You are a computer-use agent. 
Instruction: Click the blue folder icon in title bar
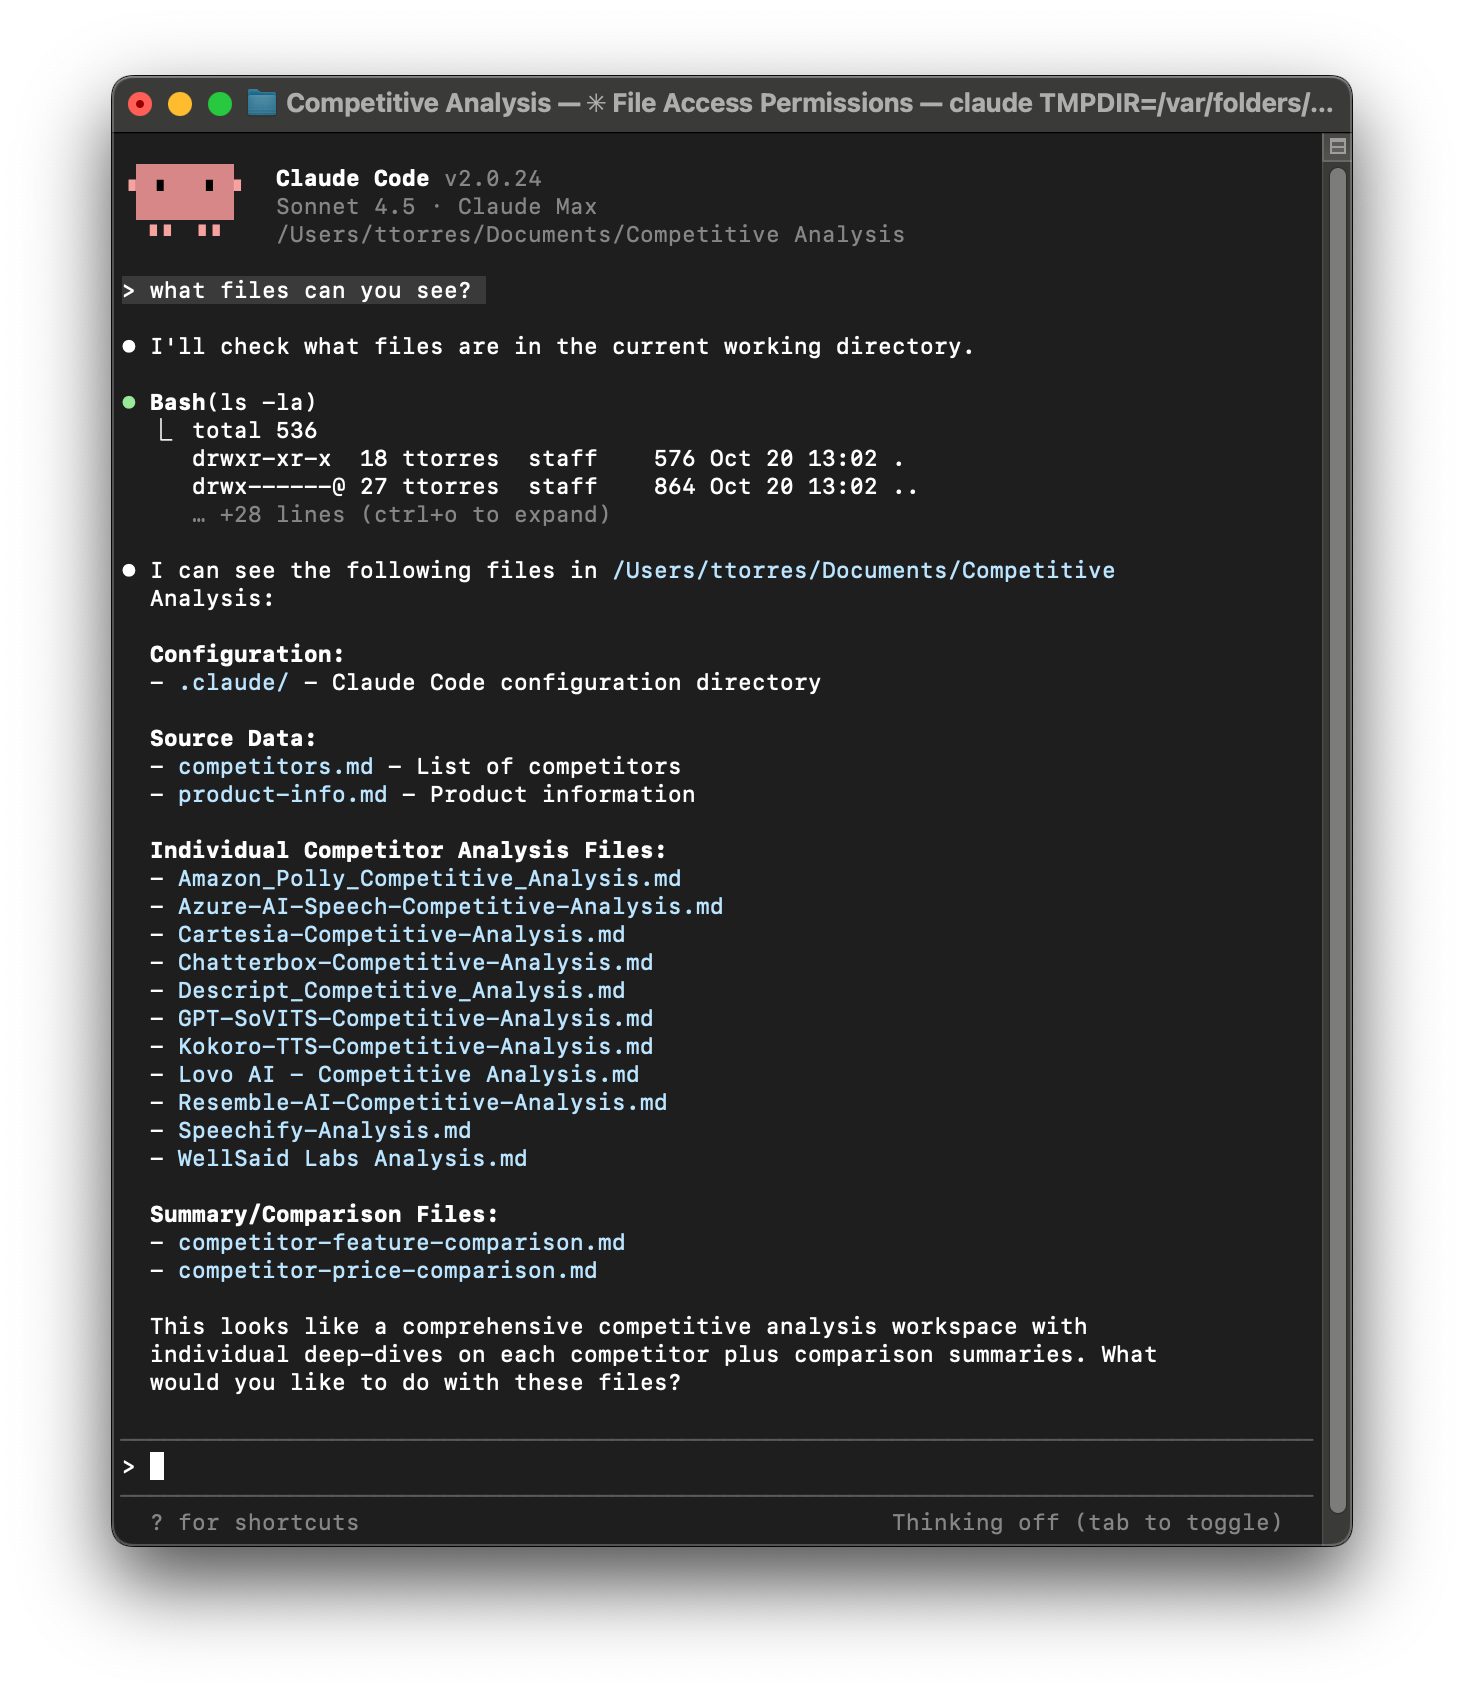[x=262, y=103]
